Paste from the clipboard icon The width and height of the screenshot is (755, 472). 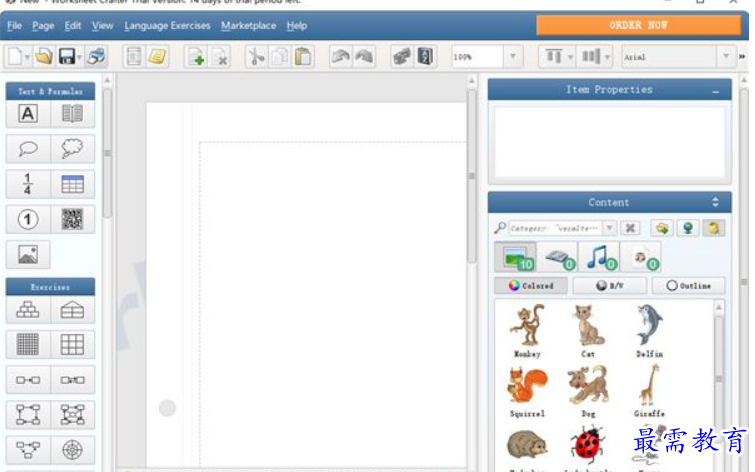tap(303, 57)
